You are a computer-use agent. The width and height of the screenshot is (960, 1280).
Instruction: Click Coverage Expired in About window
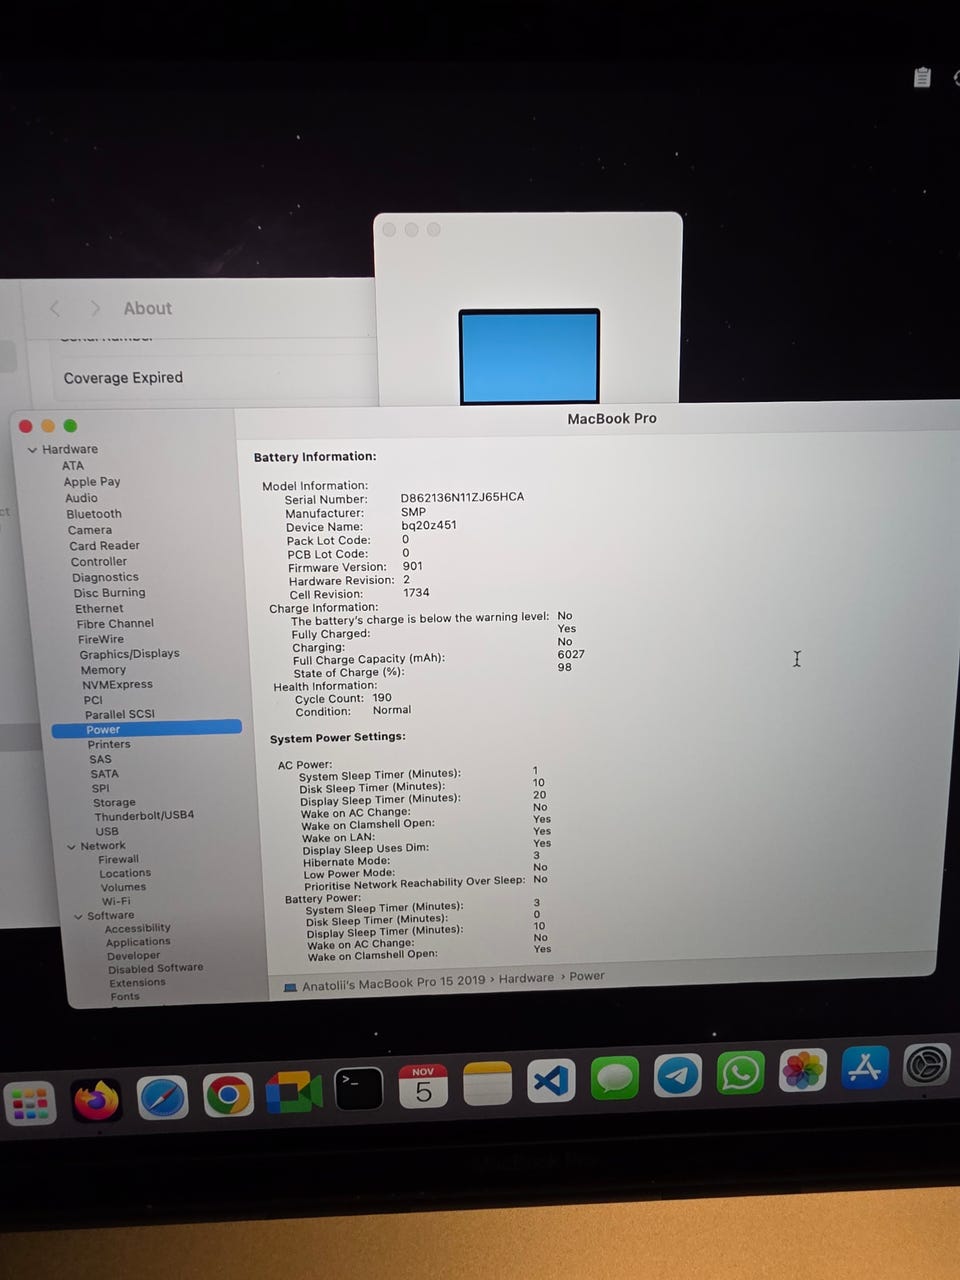tap(123, 378)
